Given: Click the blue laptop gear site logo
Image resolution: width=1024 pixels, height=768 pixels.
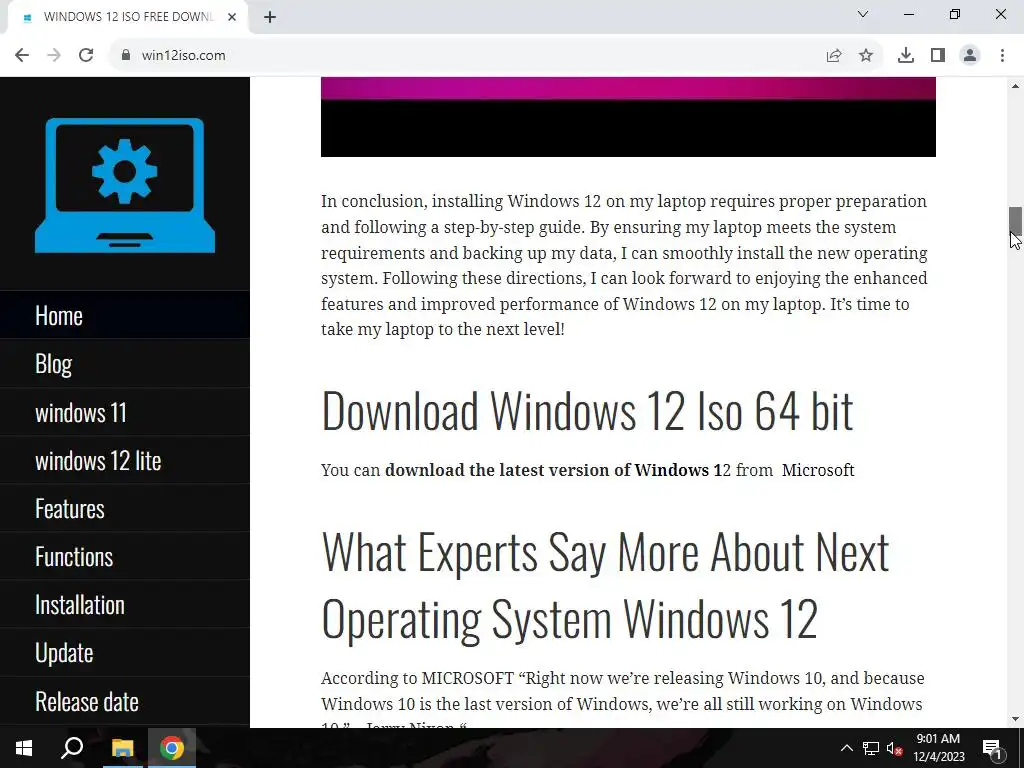Looking at the screenshot, I should [125, 185].
